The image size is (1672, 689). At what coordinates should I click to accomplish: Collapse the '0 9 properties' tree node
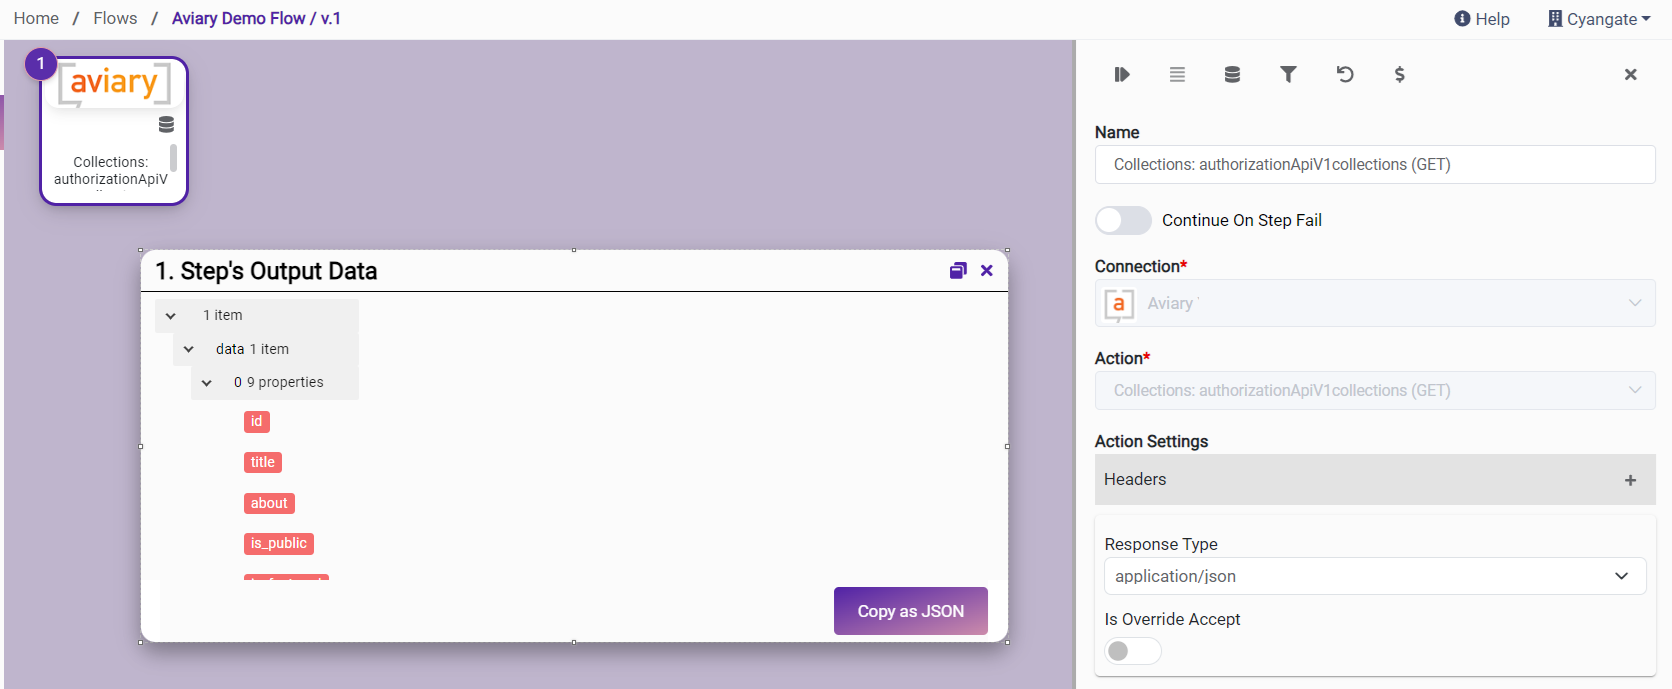point(207,383)
